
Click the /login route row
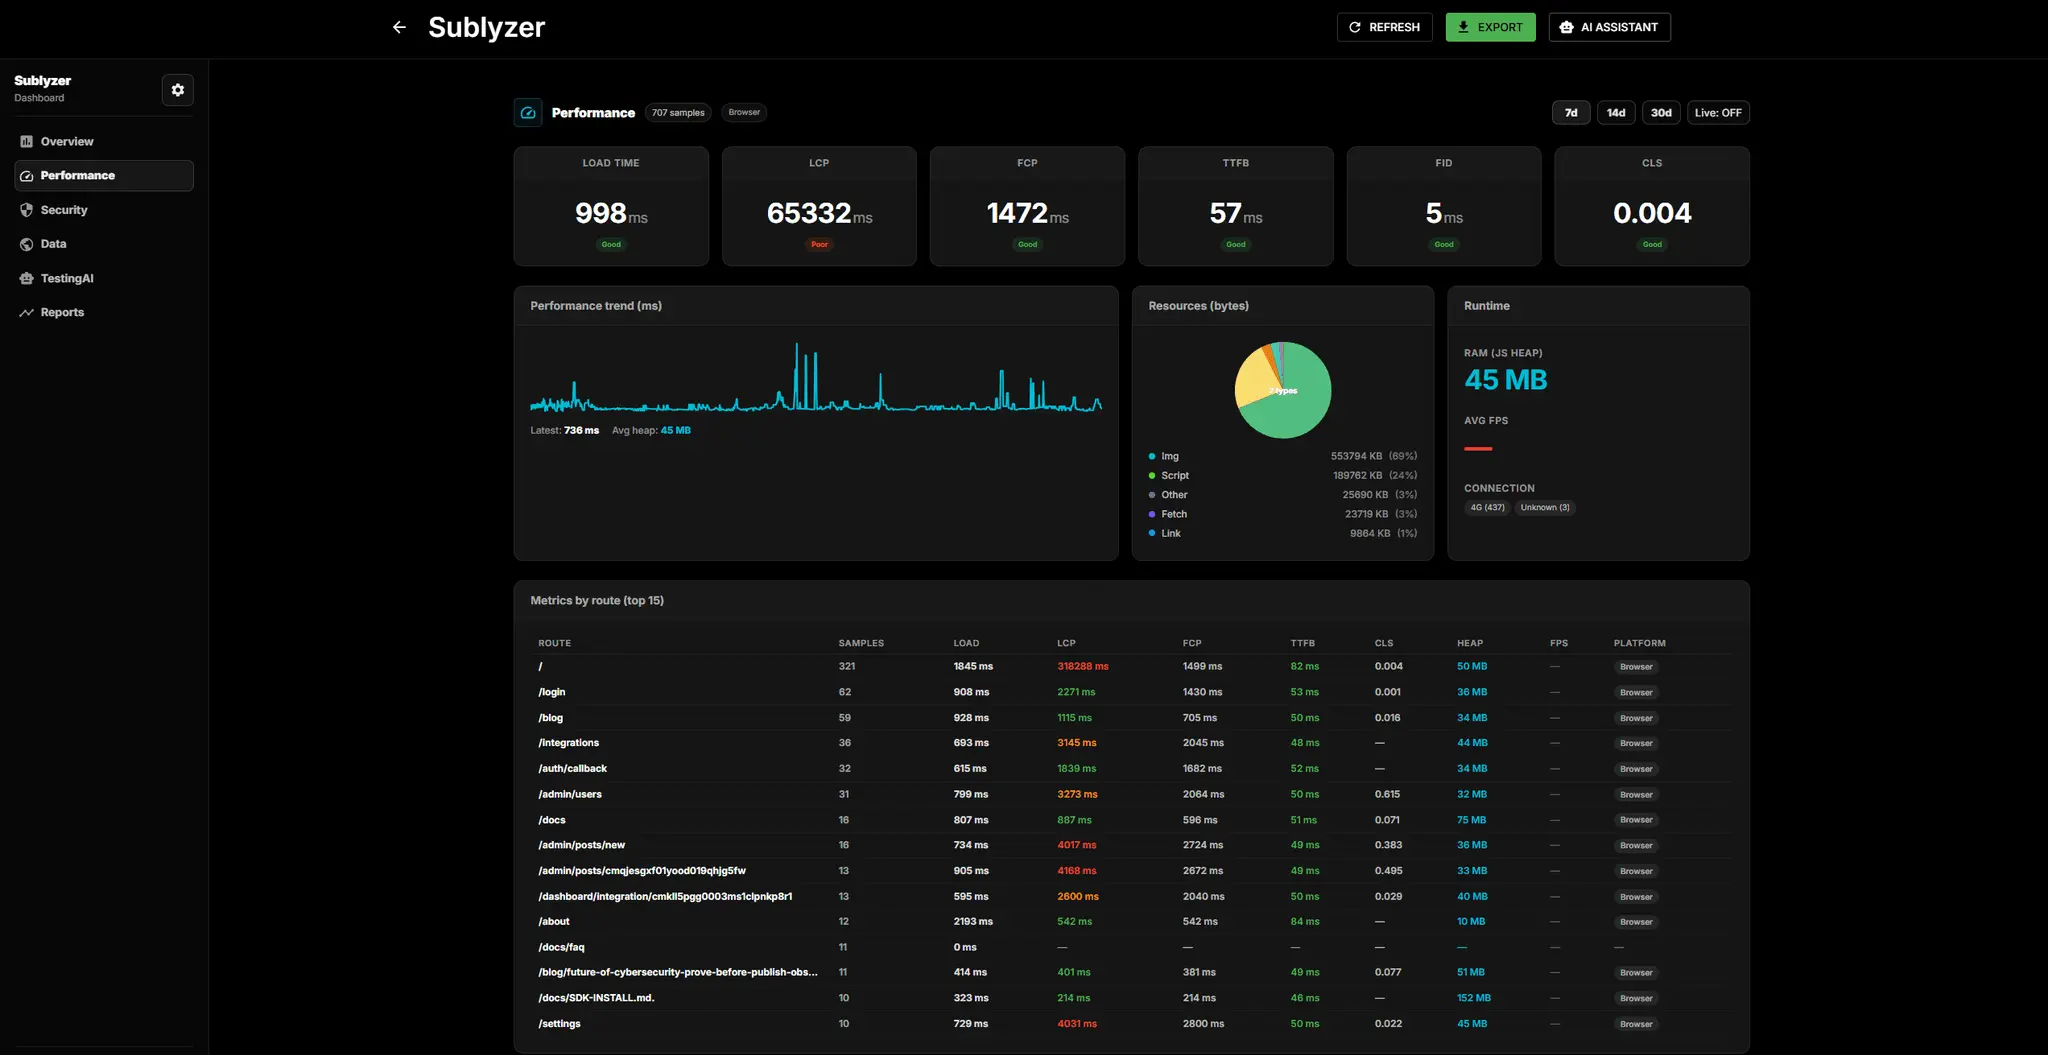pyautogui.click(x=1131, y=692)
